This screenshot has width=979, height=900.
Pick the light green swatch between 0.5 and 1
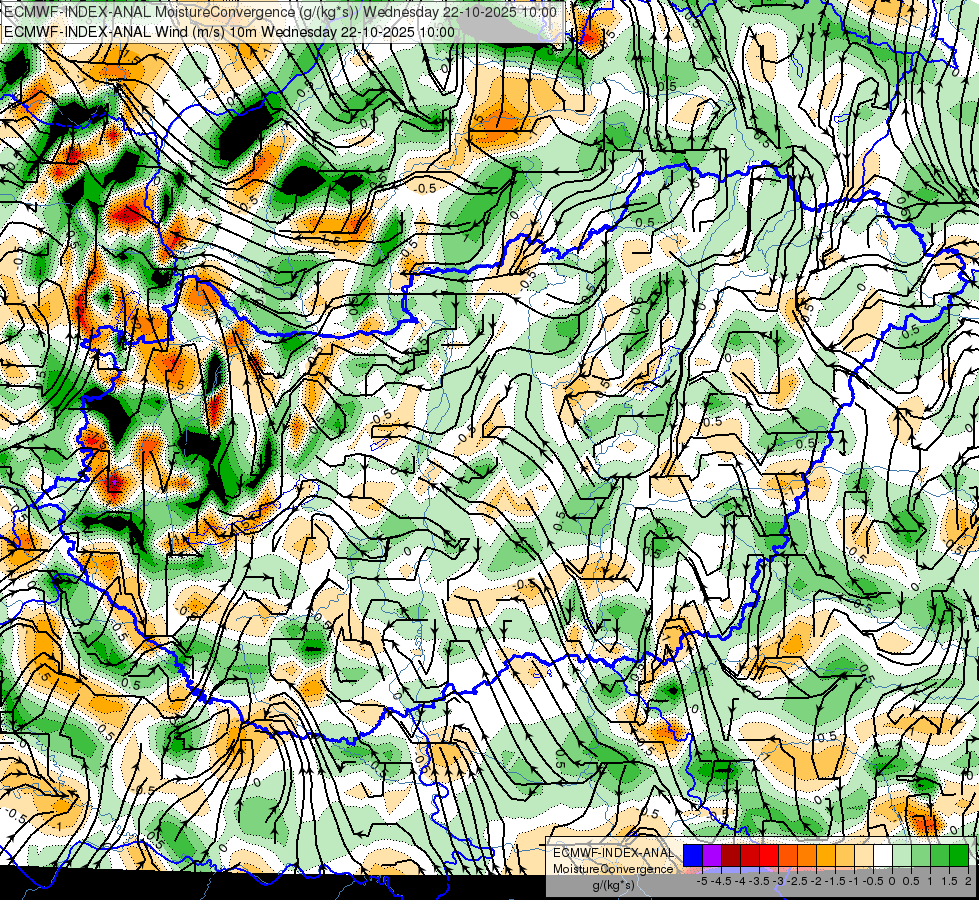pos(921,856)
